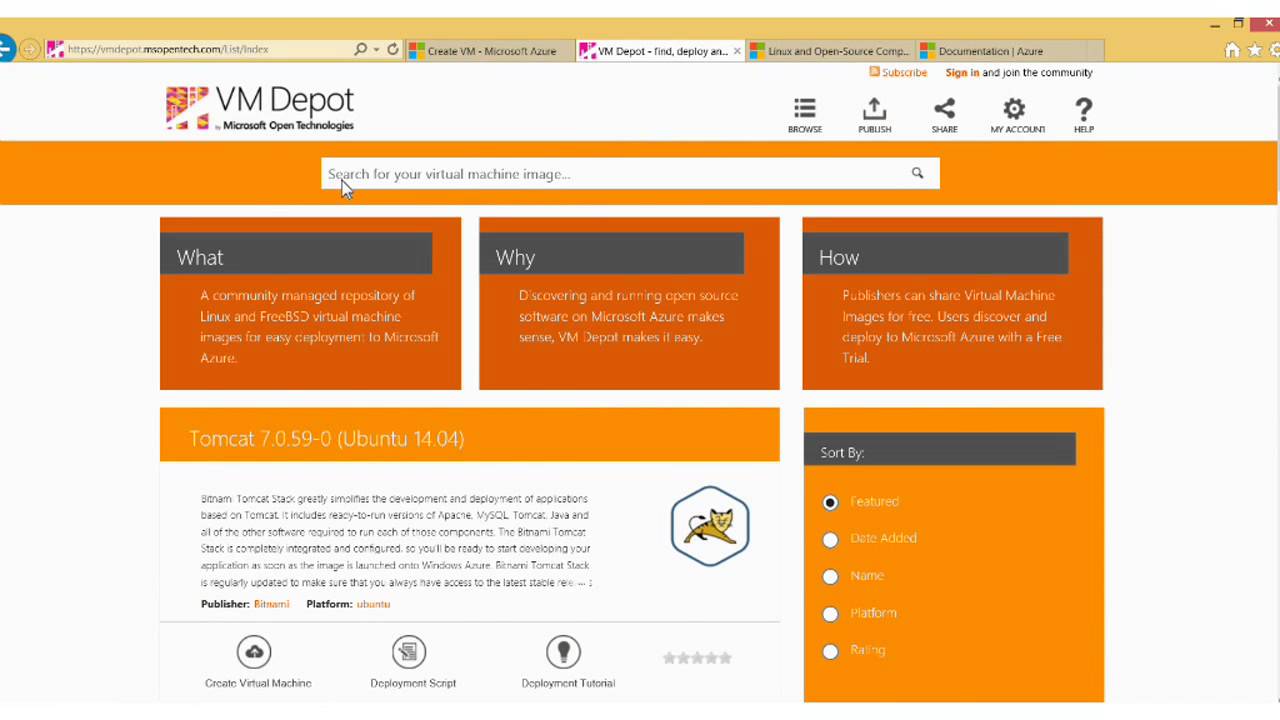
Task: Open the ubuntu platform link
Action: tap(373, 604)
